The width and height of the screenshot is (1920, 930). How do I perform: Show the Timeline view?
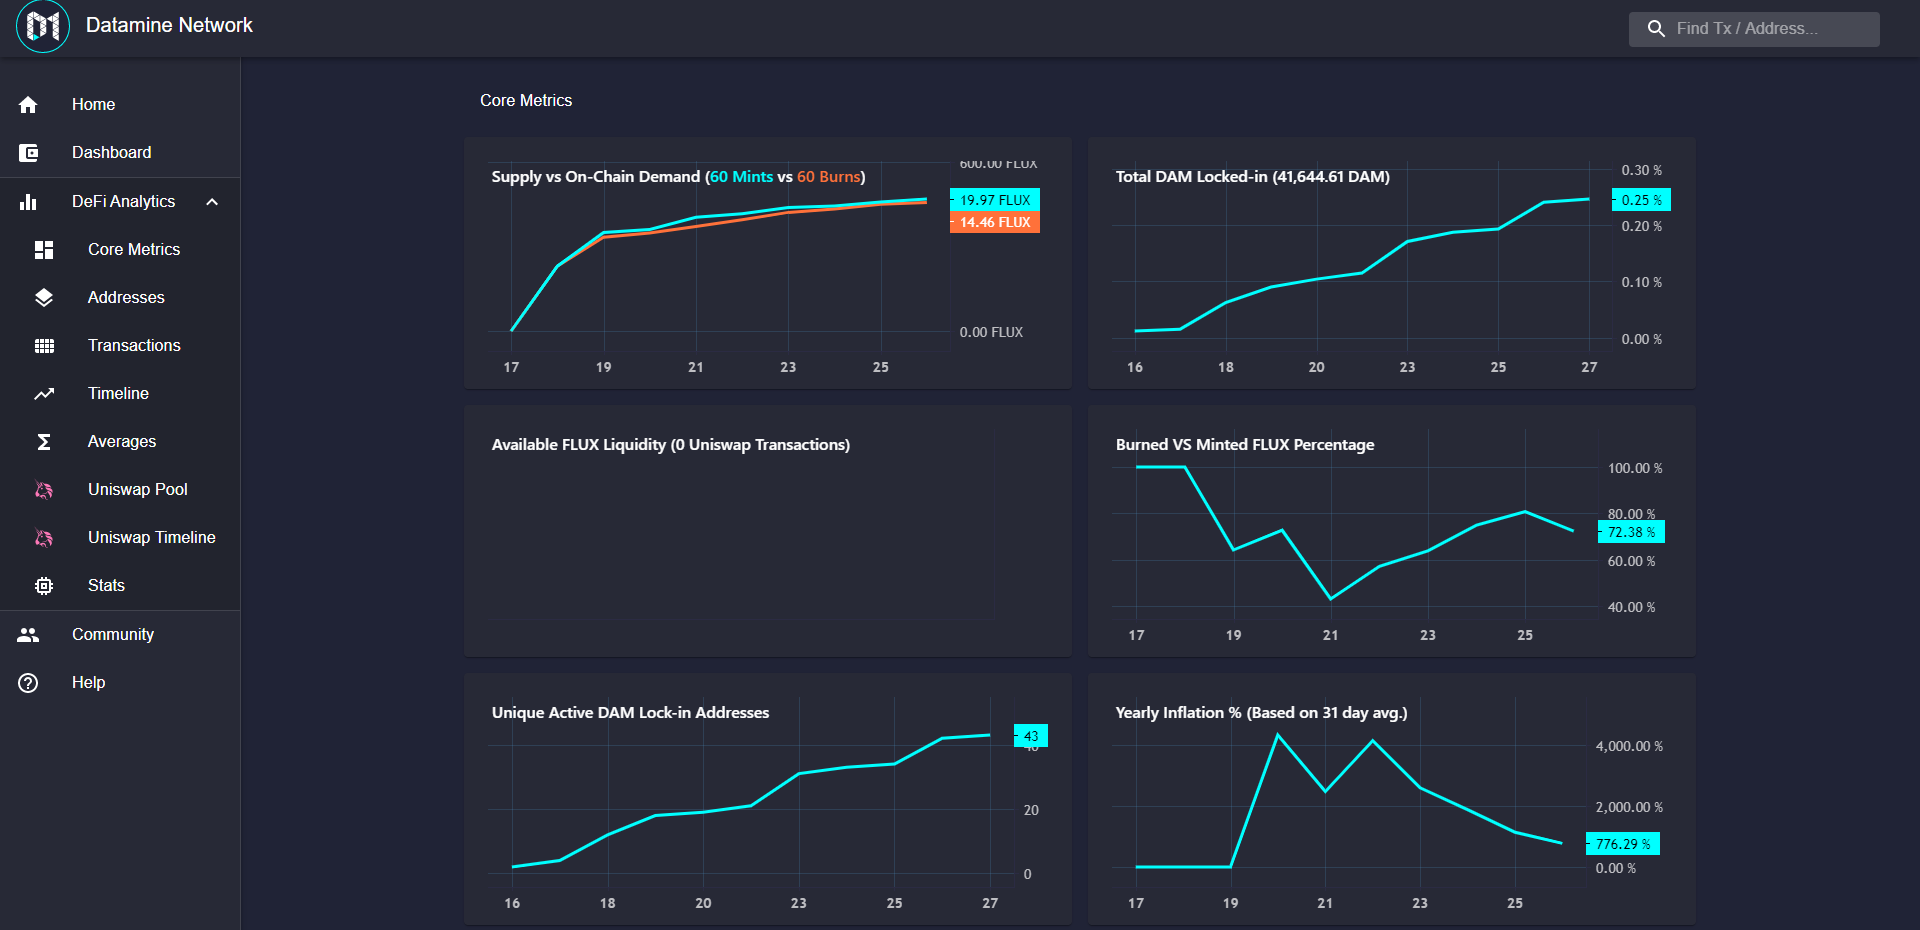(120, 394)
